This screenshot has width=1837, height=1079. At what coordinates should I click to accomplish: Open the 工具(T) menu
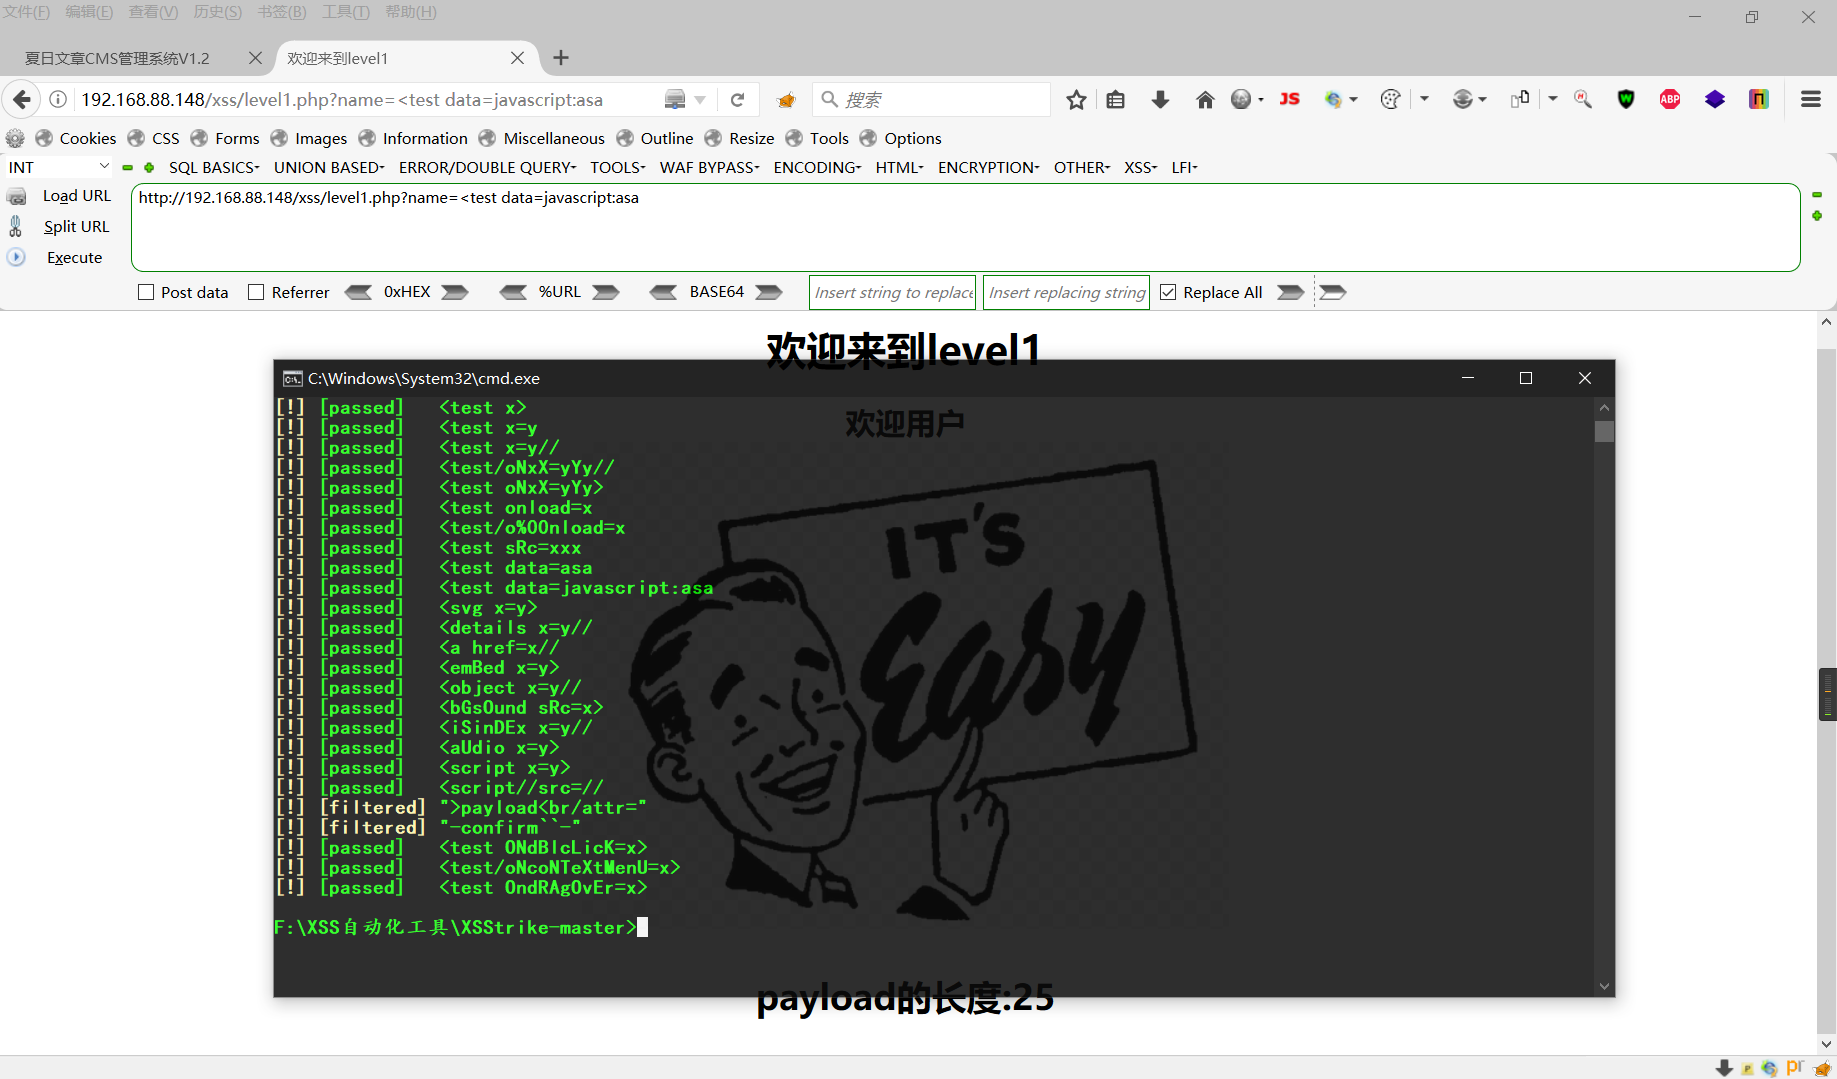(345, 12)
